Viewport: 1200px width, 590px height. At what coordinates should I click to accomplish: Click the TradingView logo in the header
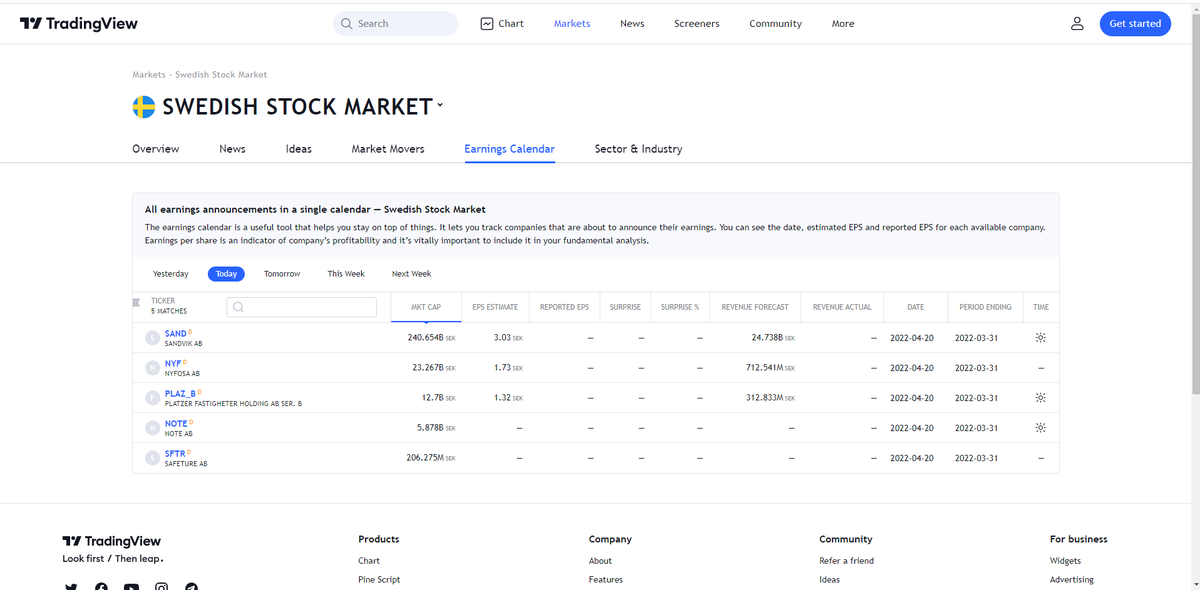pos(79,23)
